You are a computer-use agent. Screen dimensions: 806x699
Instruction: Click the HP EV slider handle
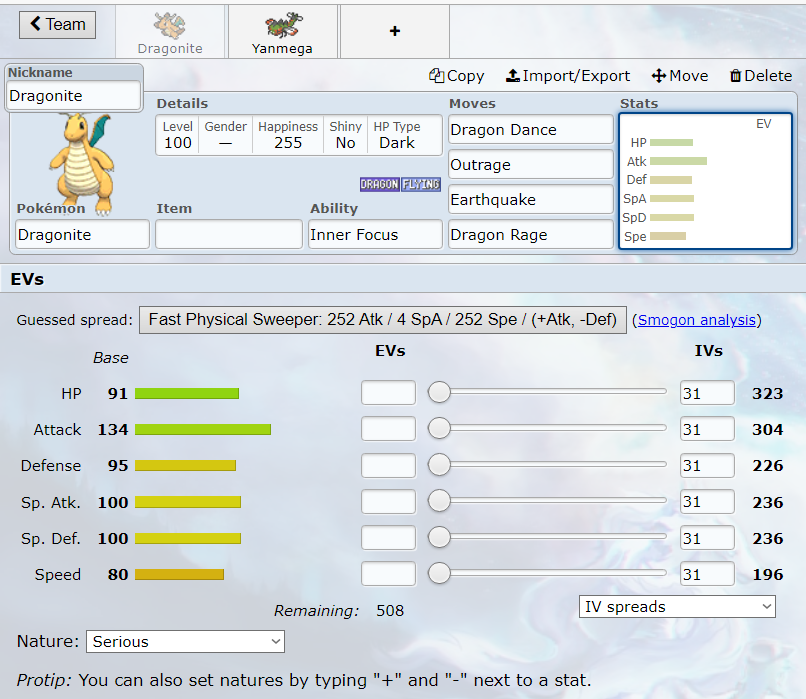coord(439,392)
